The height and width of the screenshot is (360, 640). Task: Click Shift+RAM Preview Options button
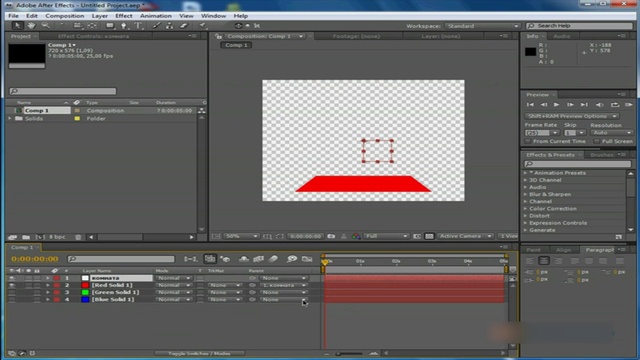tap(571, 116)
